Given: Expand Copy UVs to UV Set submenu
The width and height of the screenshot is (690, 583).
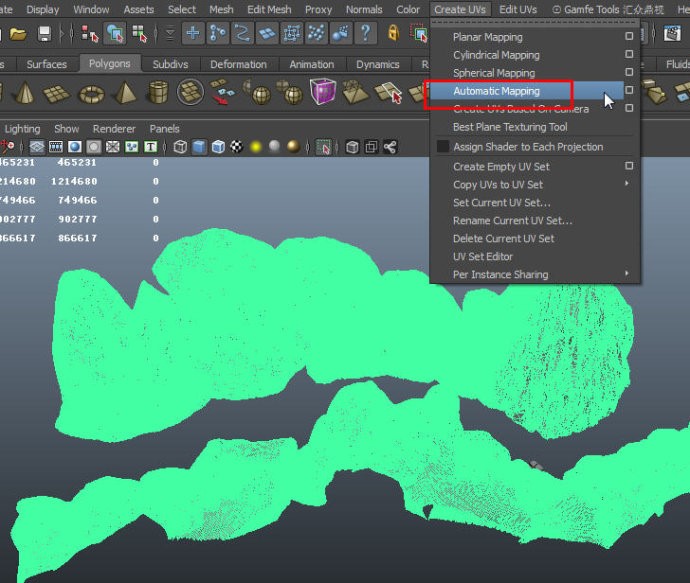Looking at the screenshot, I should click(627, 183).
